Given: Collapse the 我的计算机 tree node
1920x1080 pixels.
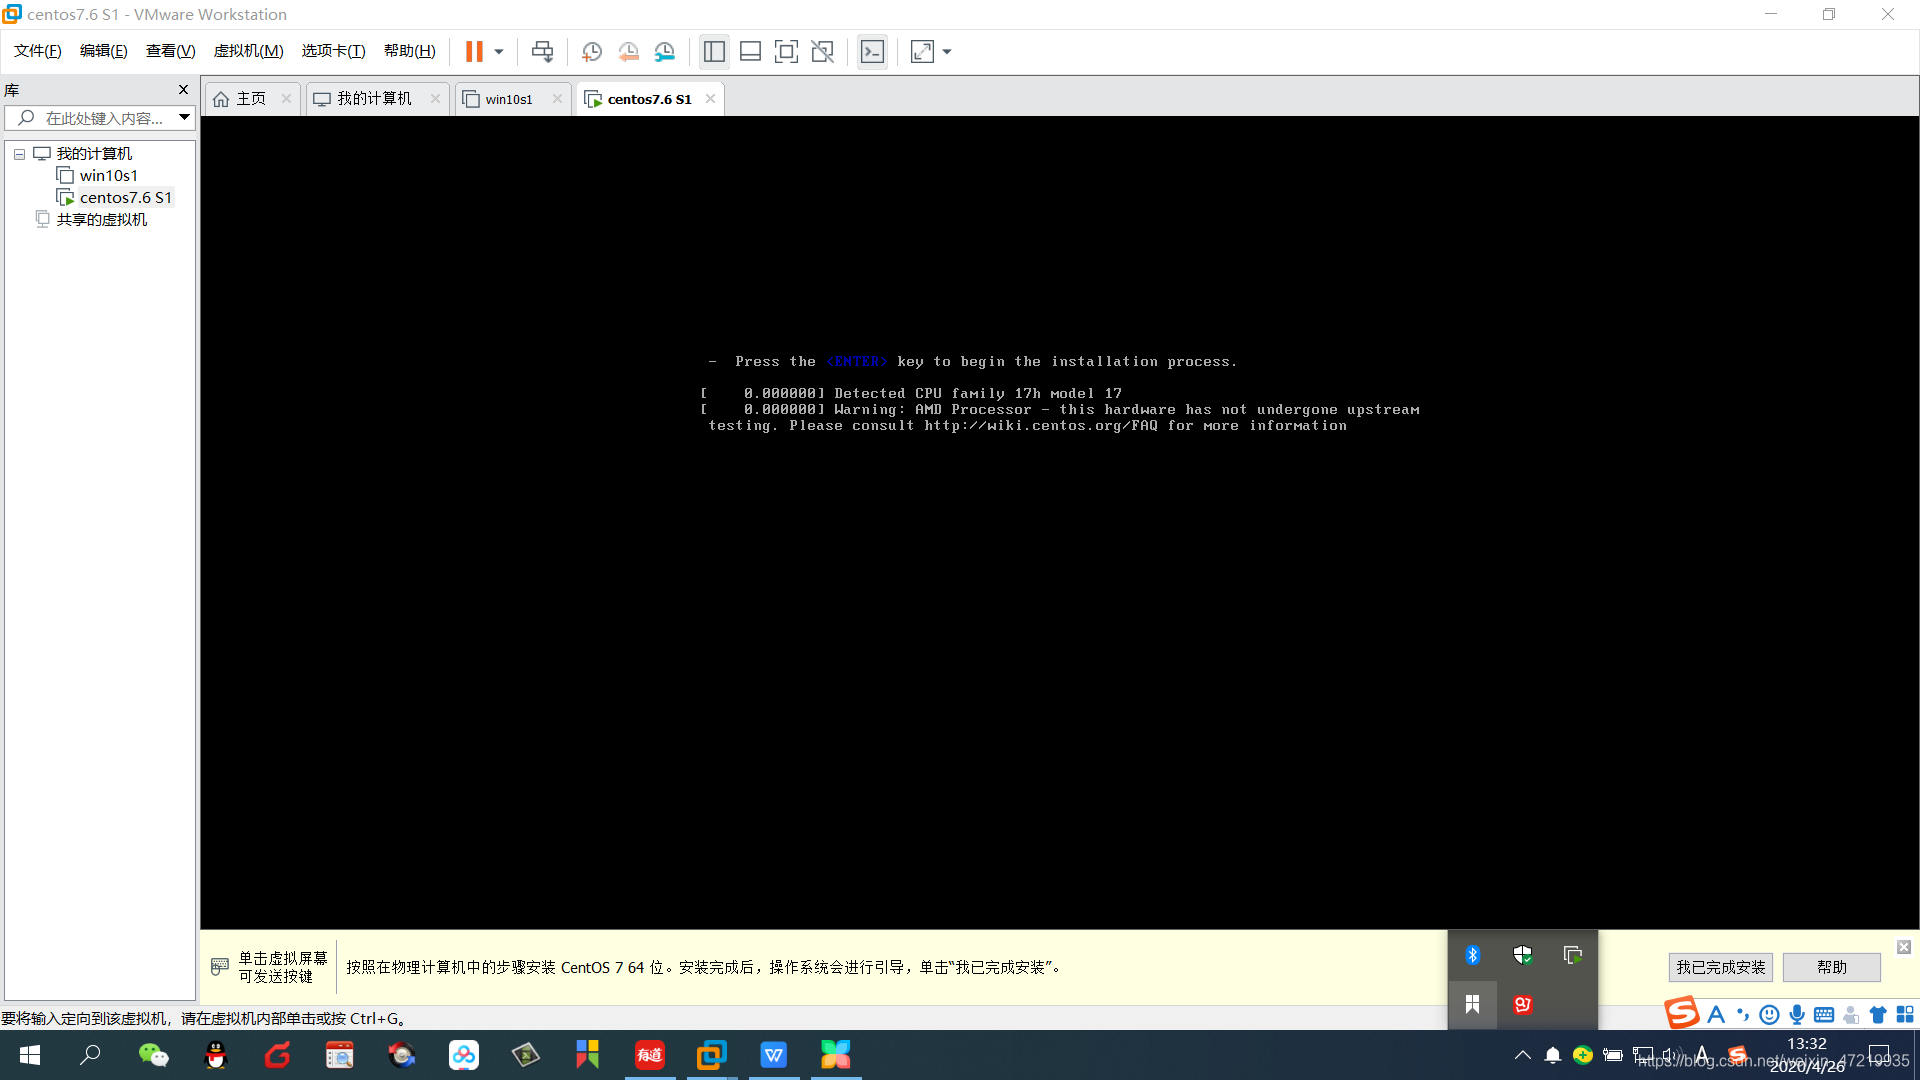Looking at the screenshot, I should (19, 154).
